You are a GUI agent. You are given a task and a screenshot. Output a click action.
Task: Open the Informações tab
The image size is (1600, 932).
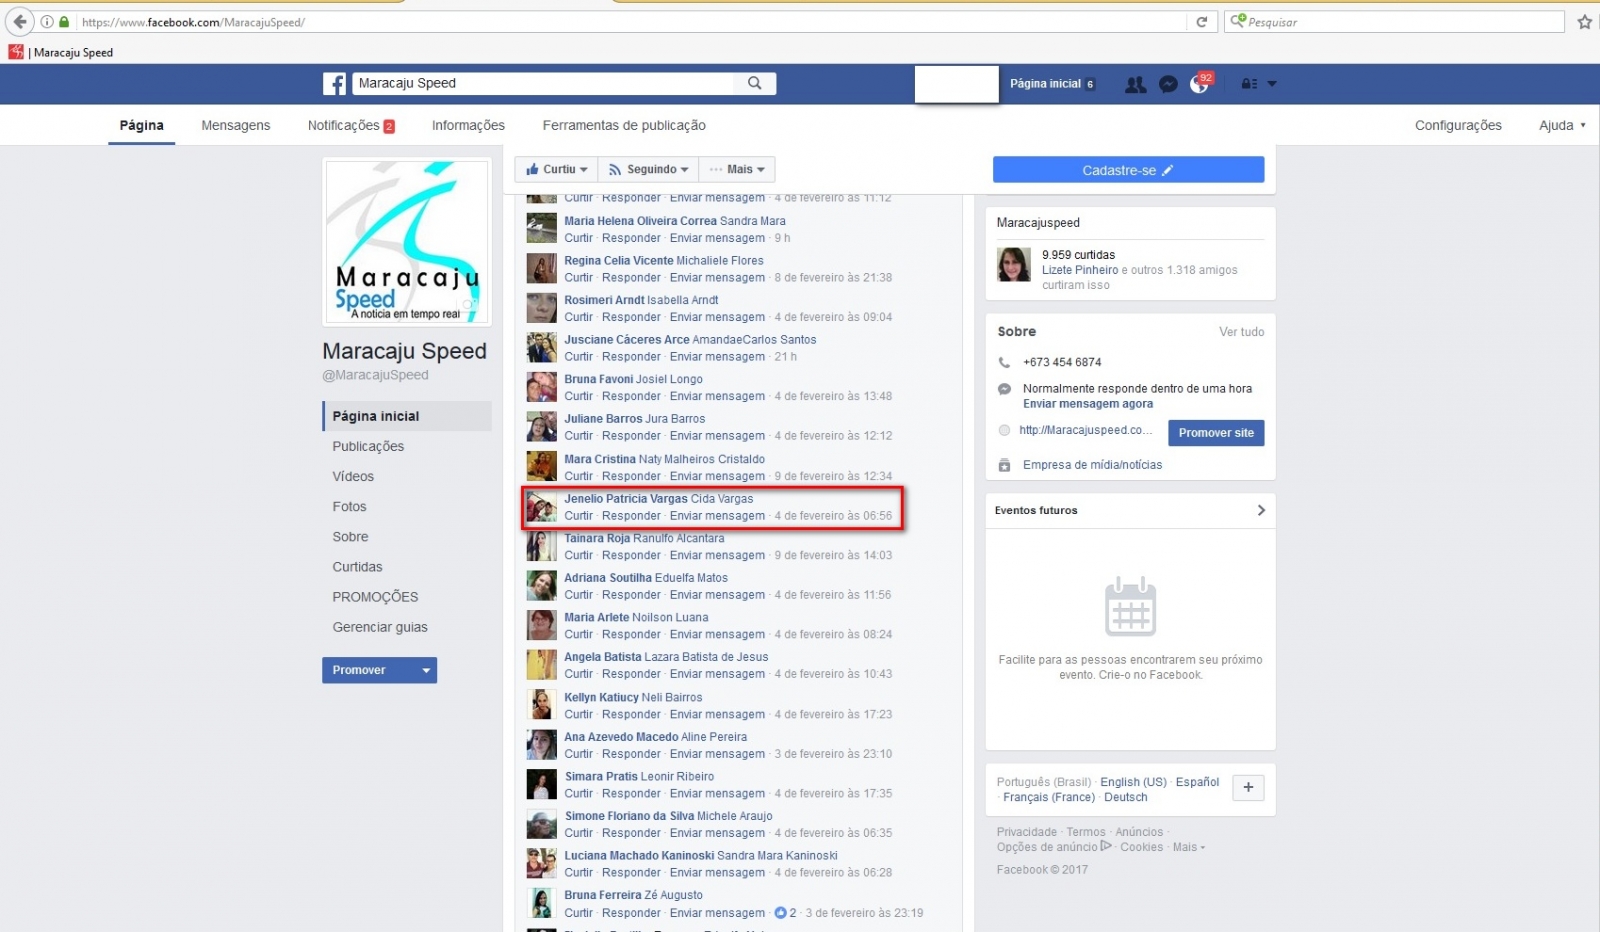pos(468,126)
